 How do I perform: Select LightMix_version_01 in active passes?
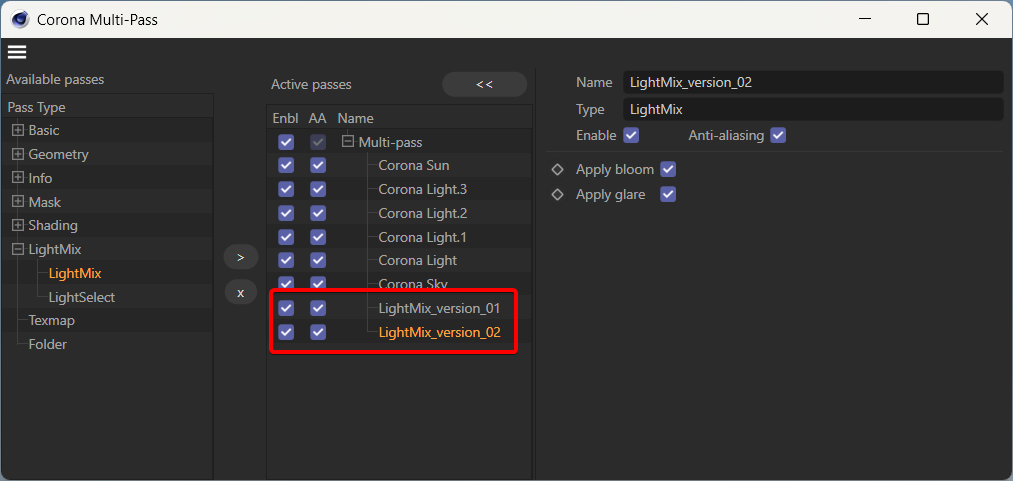[439, 309]
